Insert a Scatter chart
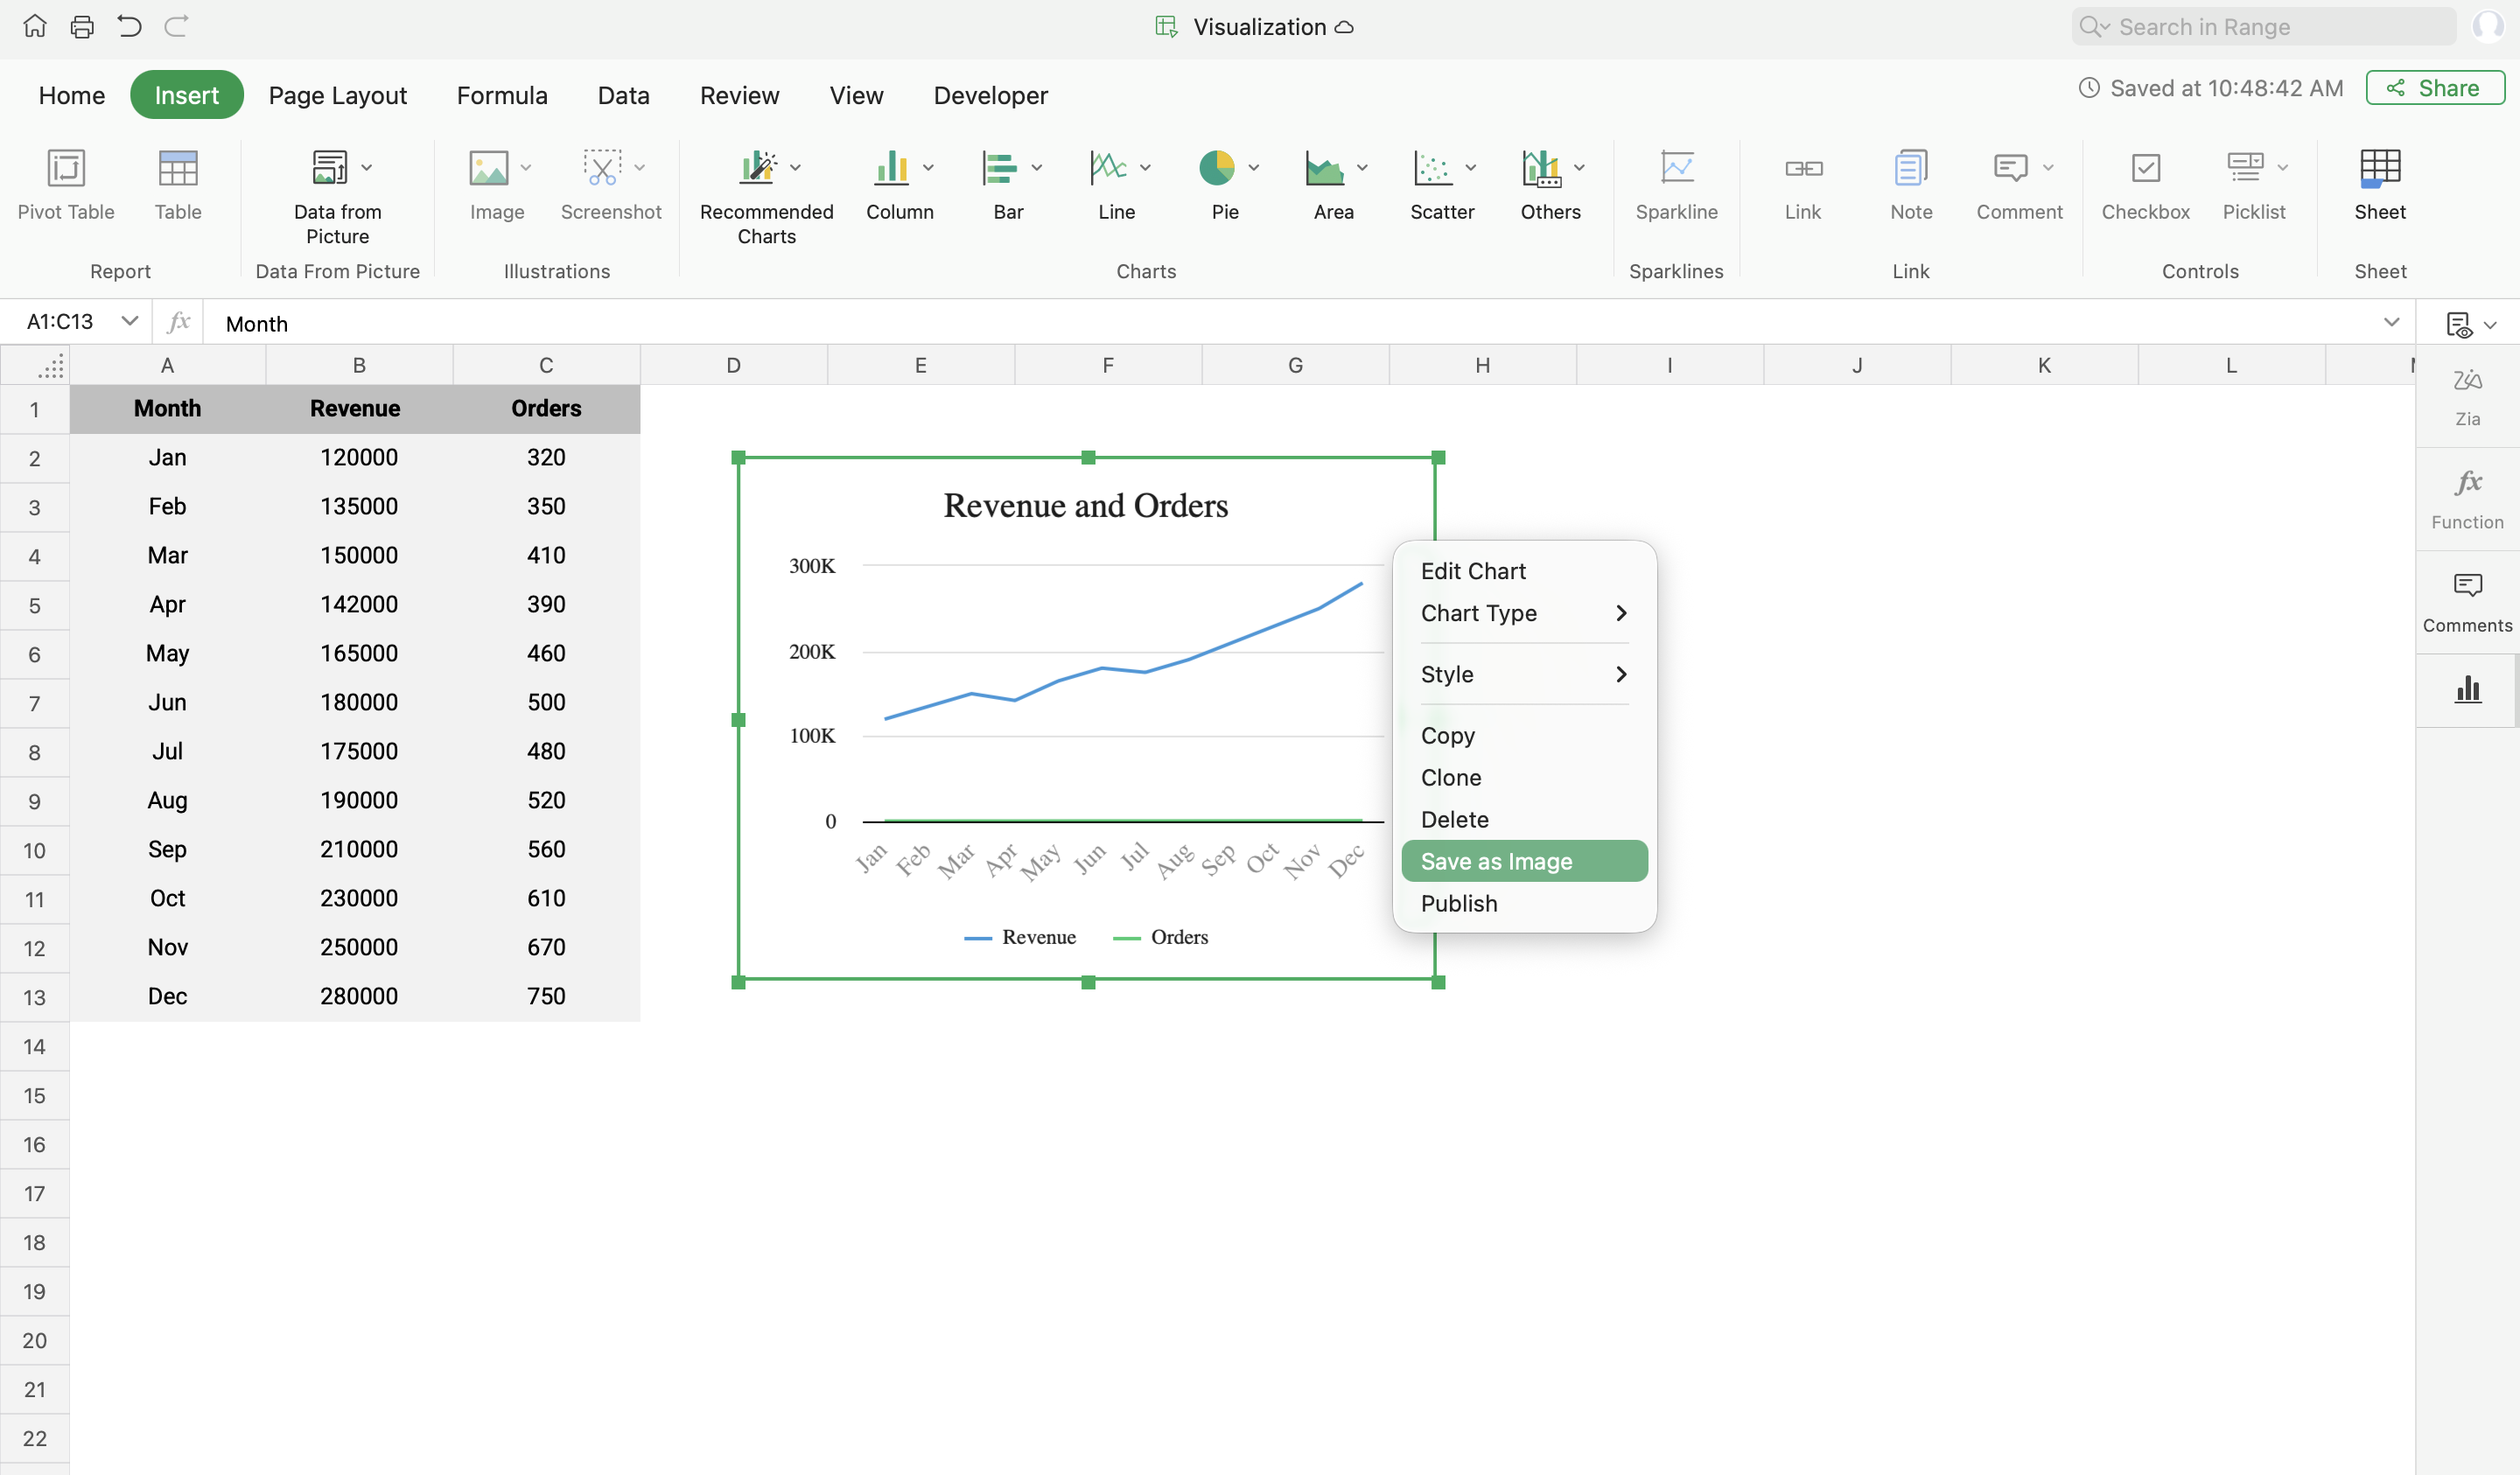The width and height of the screenshot is (2520, 1475). click(1432, 168)
